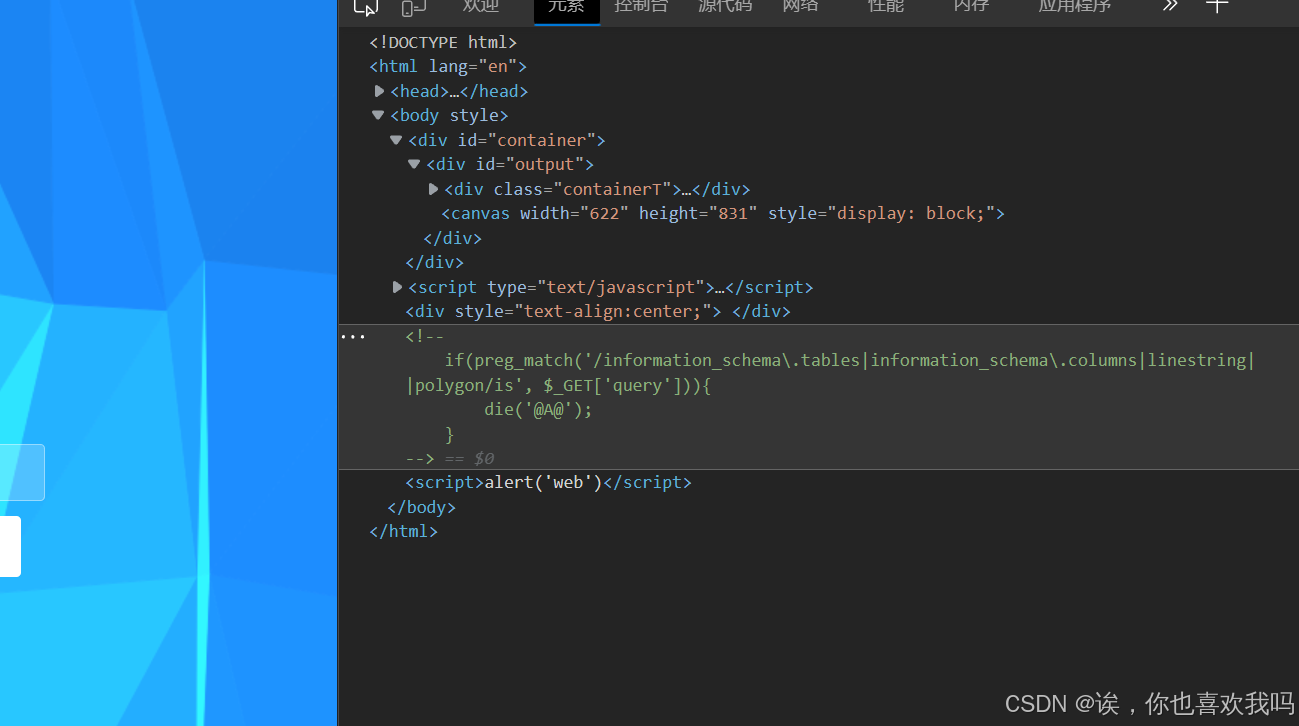
Task: Expand the script type="text/javascript" node
Action: (397, 287)
